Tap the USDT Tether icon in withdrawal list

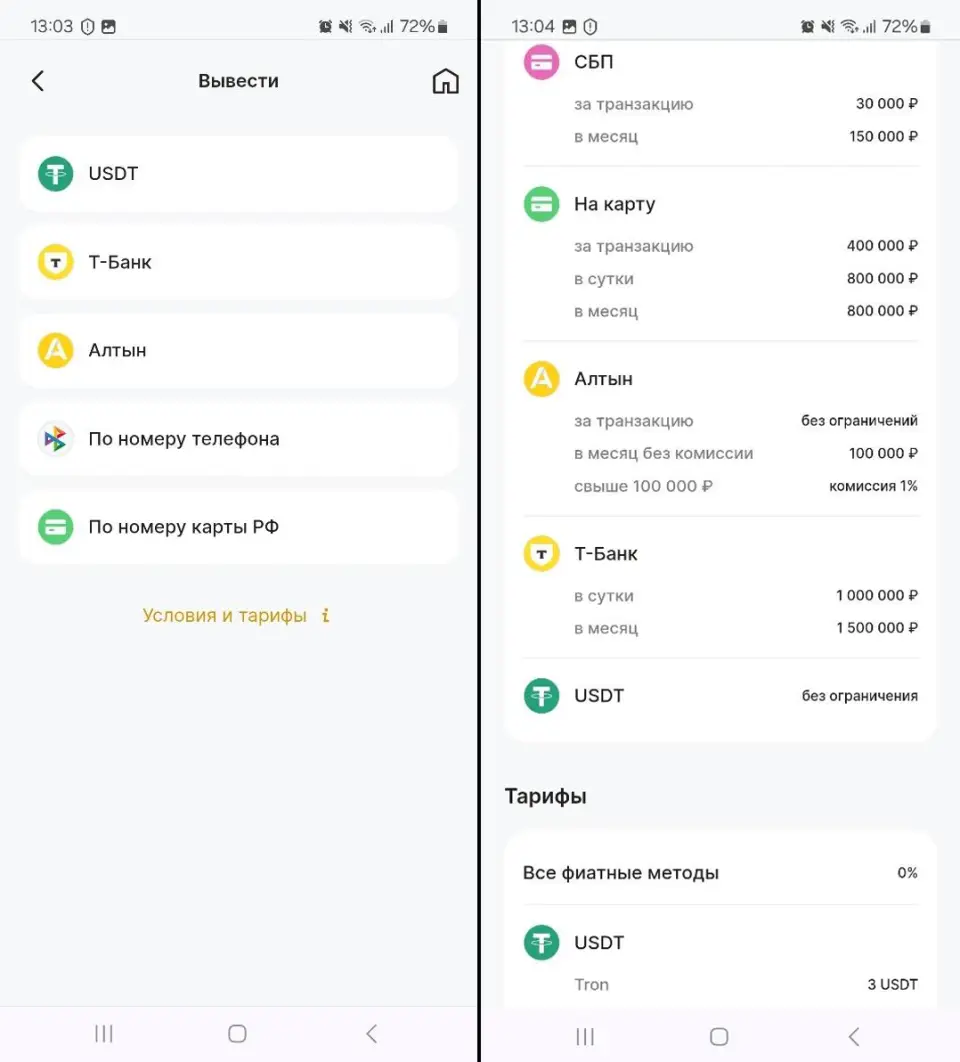(x=56, y=174)
